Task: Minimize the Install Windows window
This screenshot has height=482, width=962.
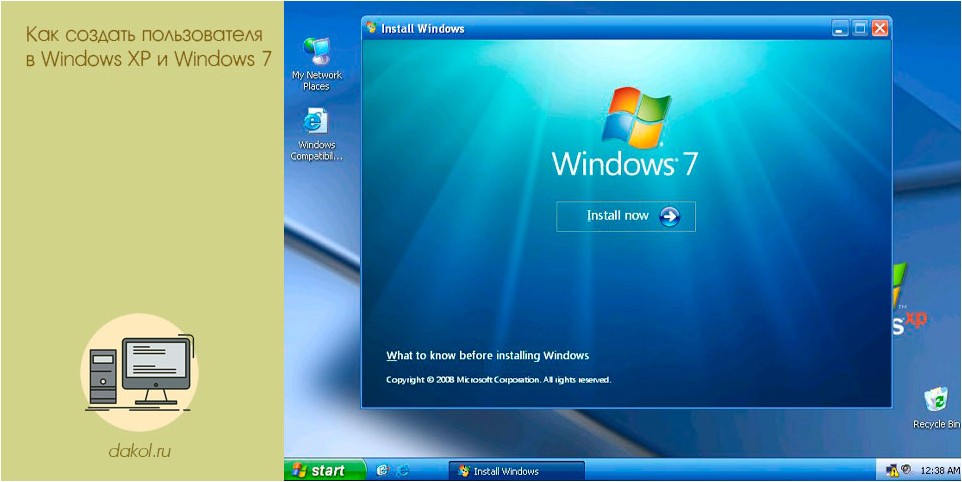Action: [840, 28]
